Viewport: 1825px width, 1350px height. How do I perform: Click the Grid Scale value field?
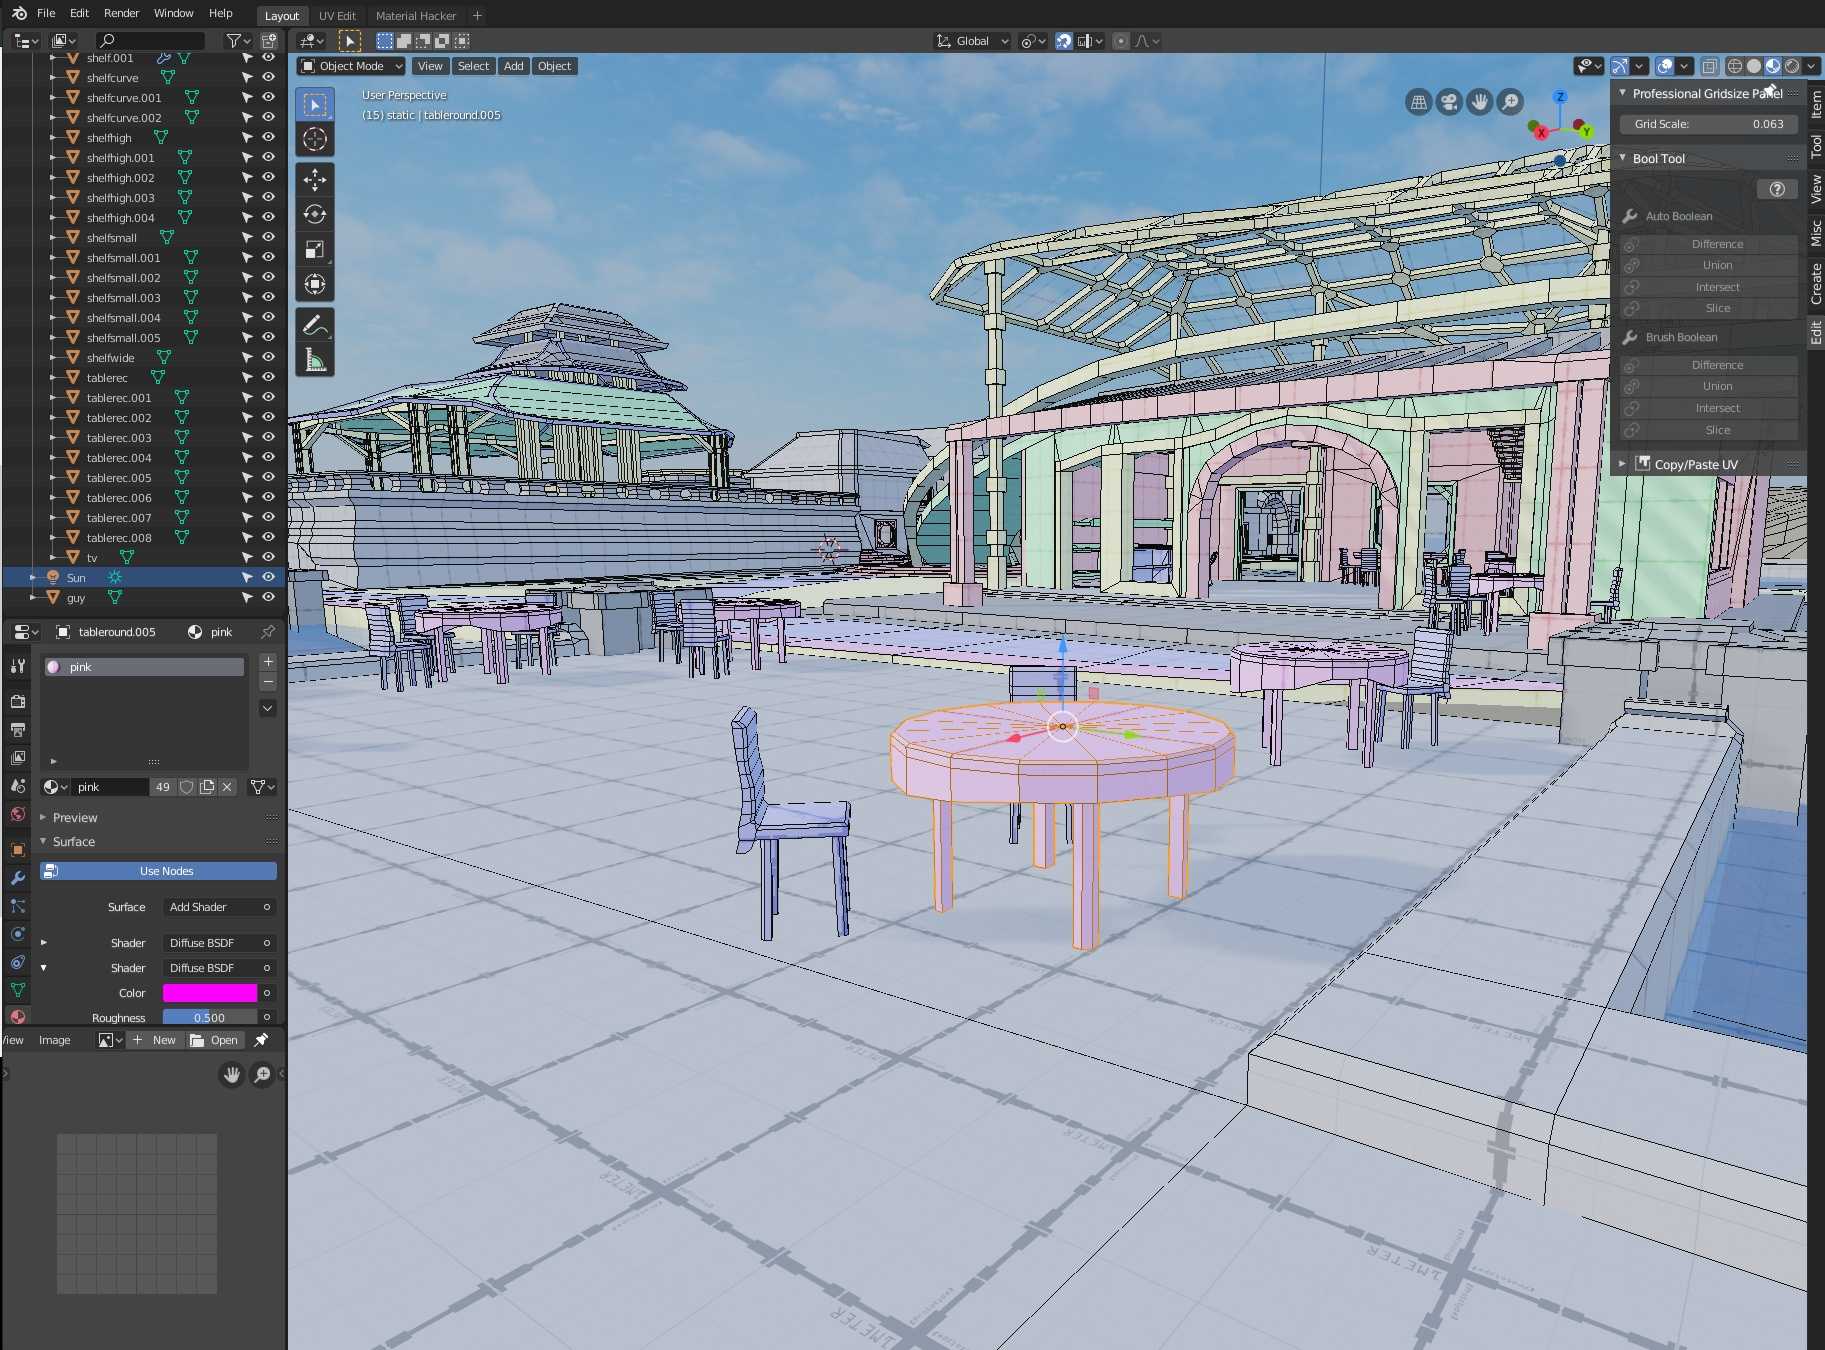pos(1708,124)
